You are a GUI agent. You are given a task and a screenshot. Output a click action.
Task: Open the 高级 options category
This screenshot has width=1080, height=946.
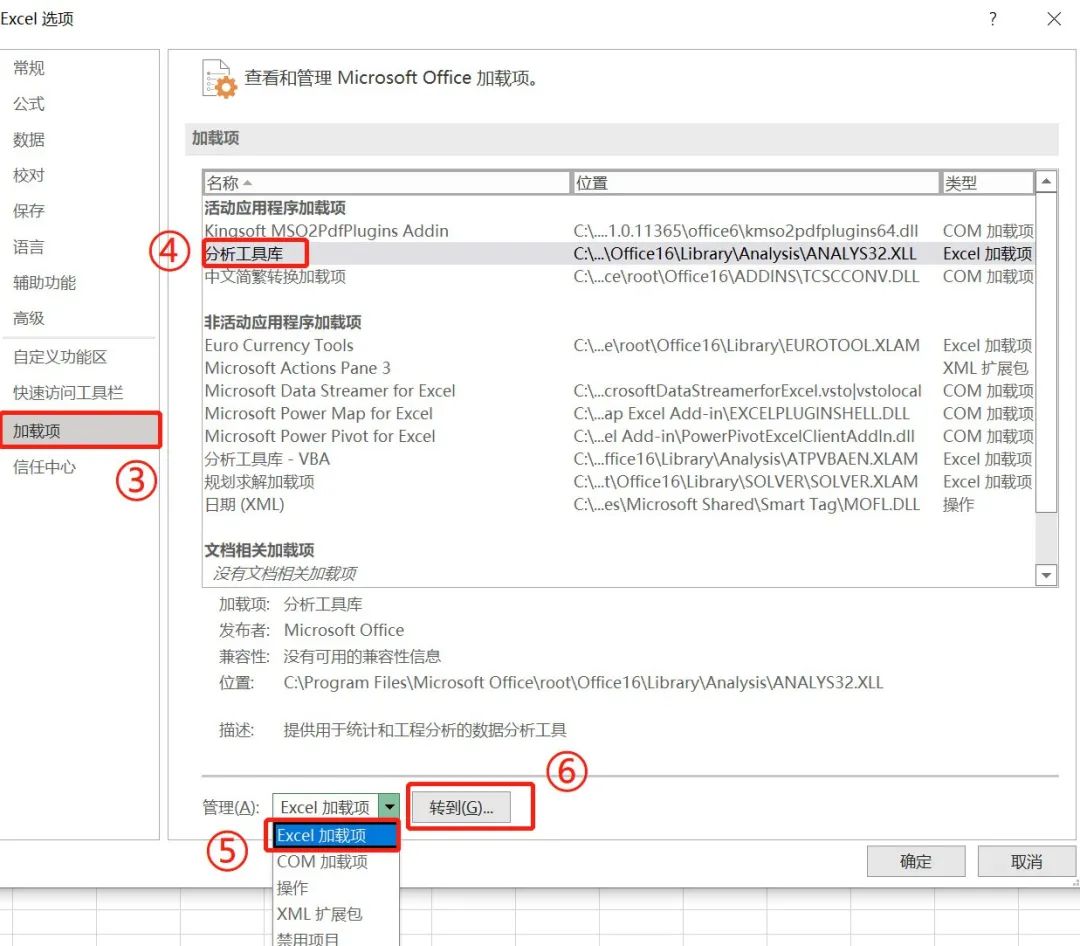pyautogui.click(x=28, y=318)
